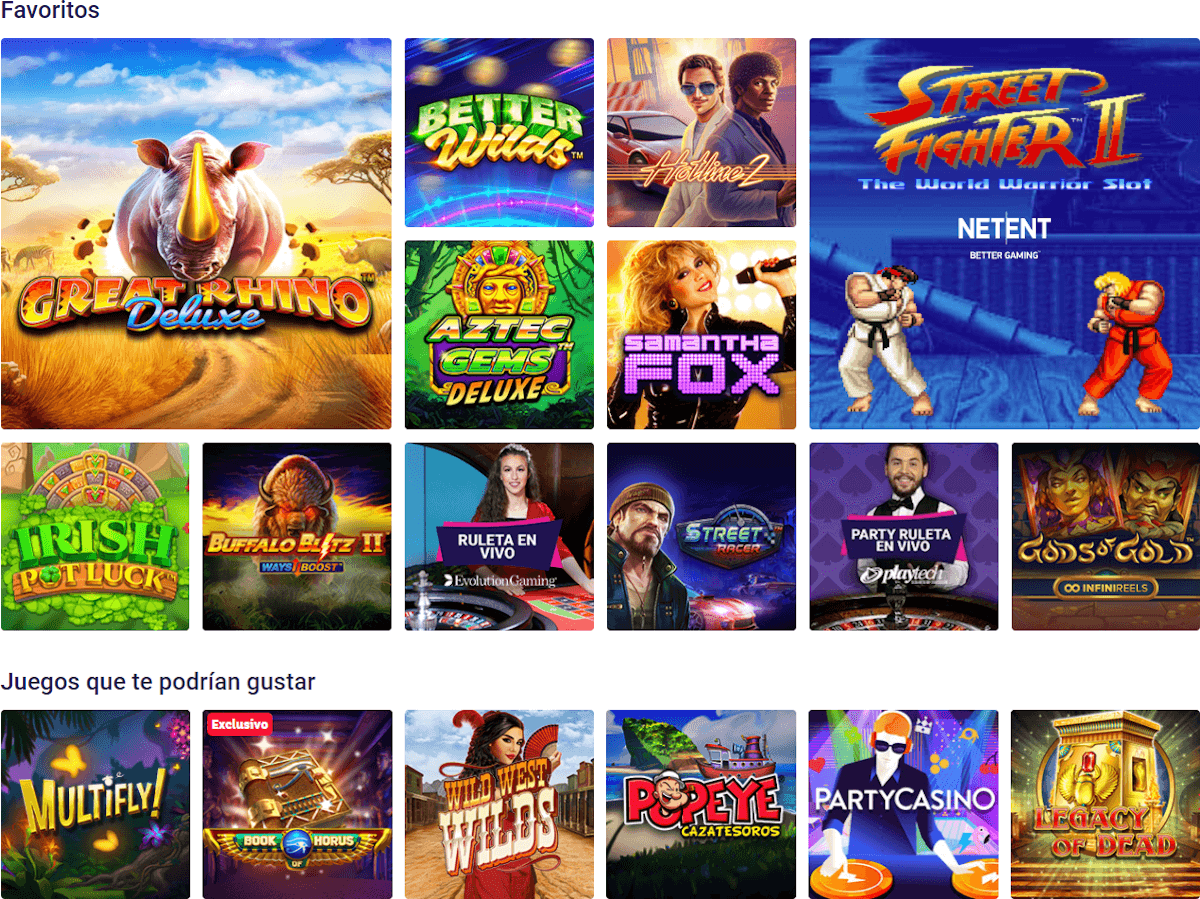The height and width of the screenshot is (899, 1200).
Task: Open Popeye Cazatesoros
Action: pos(701,804)
